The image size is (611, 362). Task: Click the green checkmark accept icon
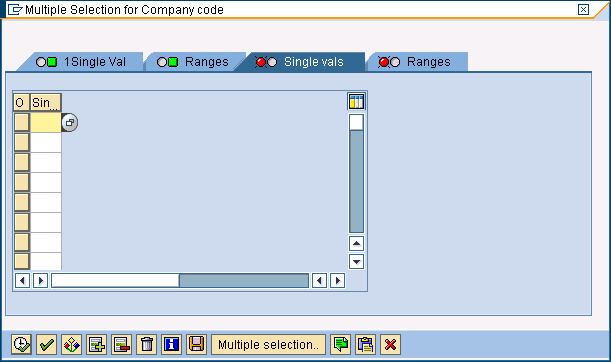[x=46, y=344]
